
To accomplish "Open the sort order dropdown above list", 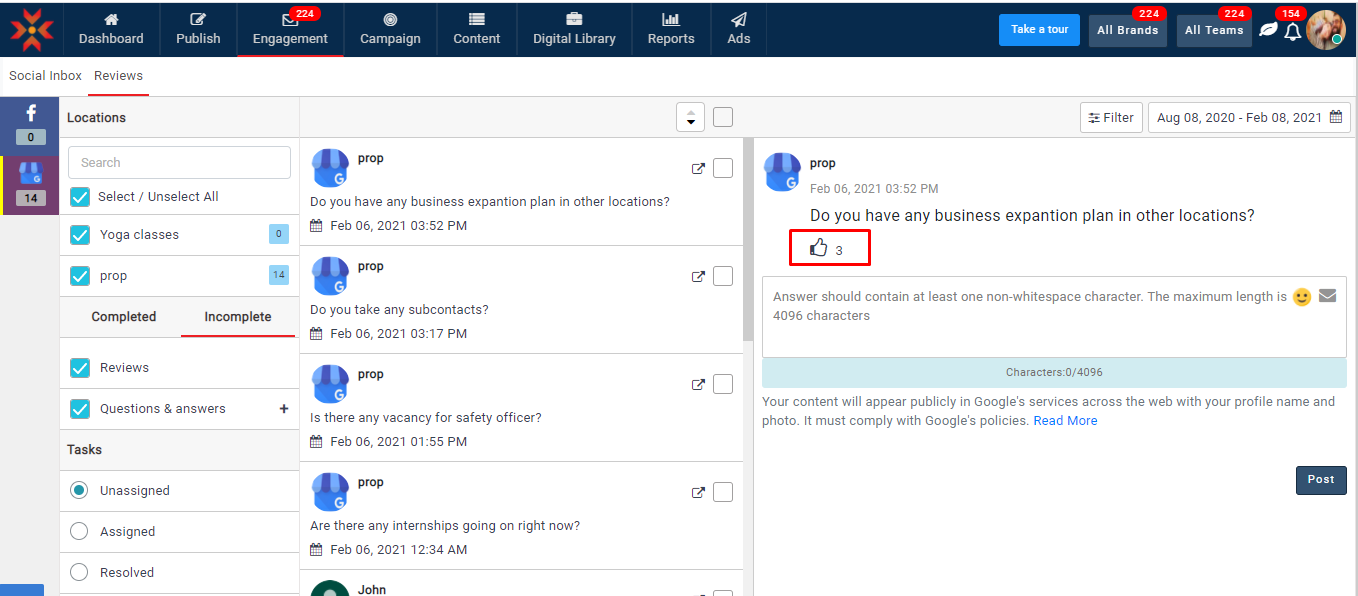I will 690,117.
